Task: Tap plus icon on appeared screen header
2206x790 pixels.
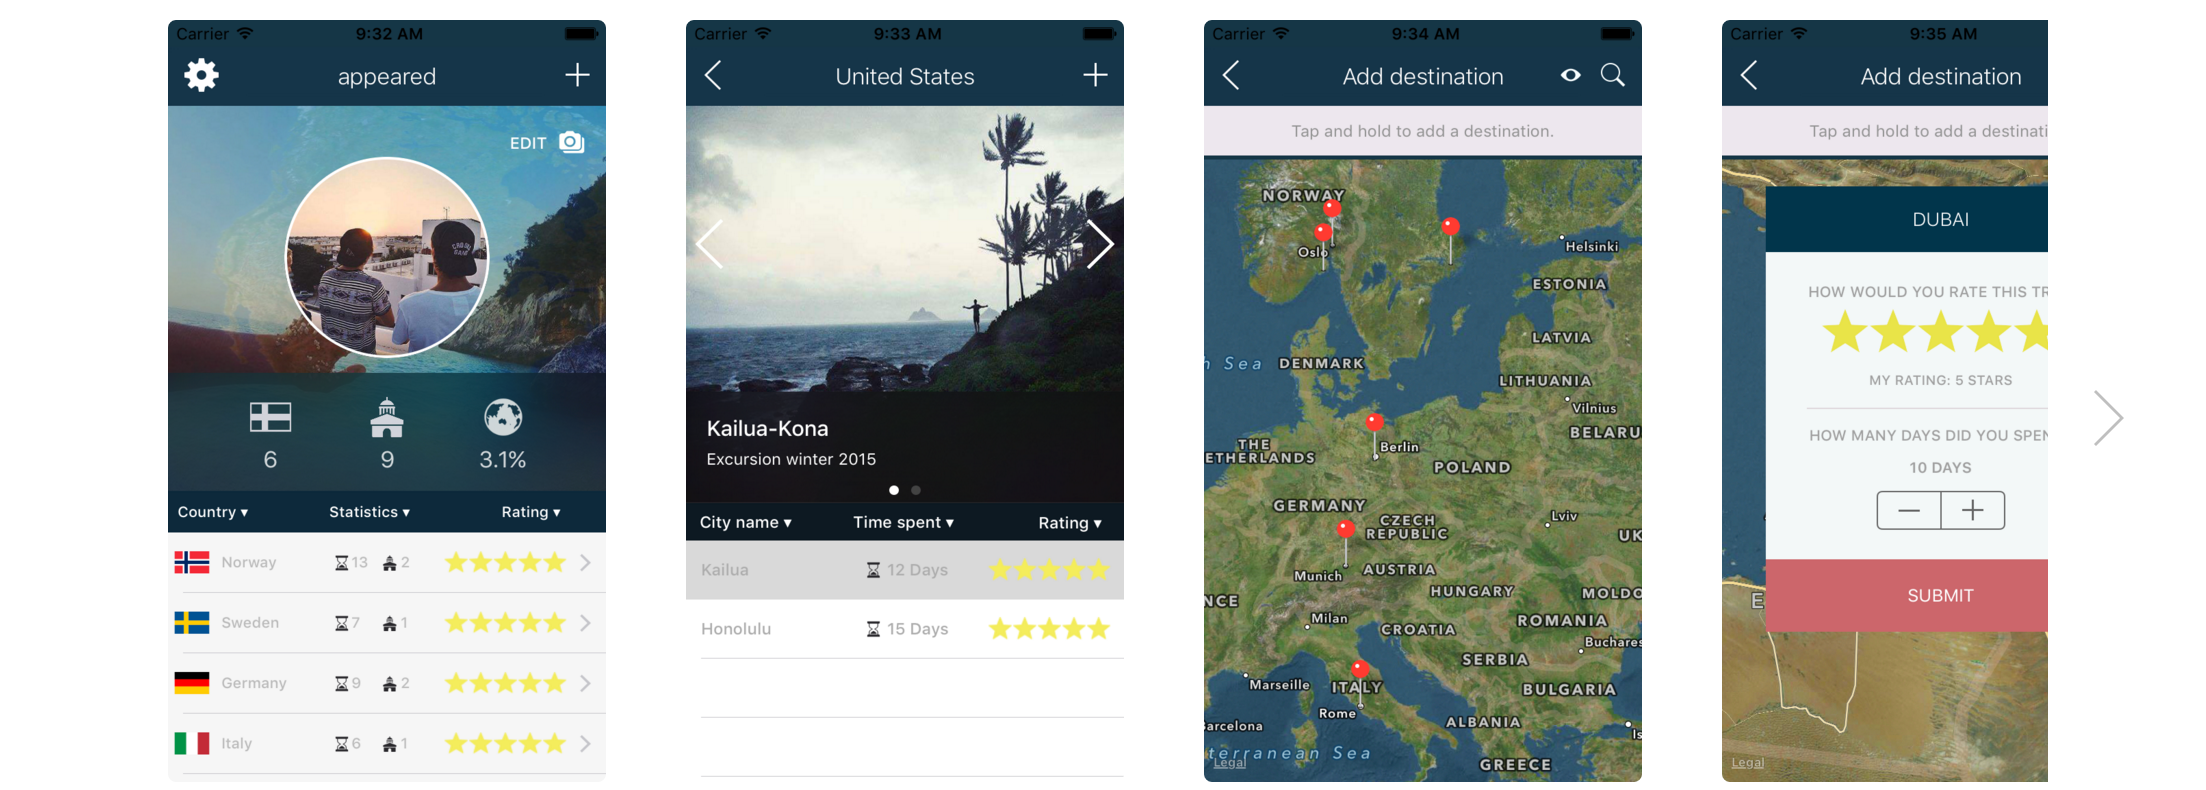Action: click(x=577, y=75)
